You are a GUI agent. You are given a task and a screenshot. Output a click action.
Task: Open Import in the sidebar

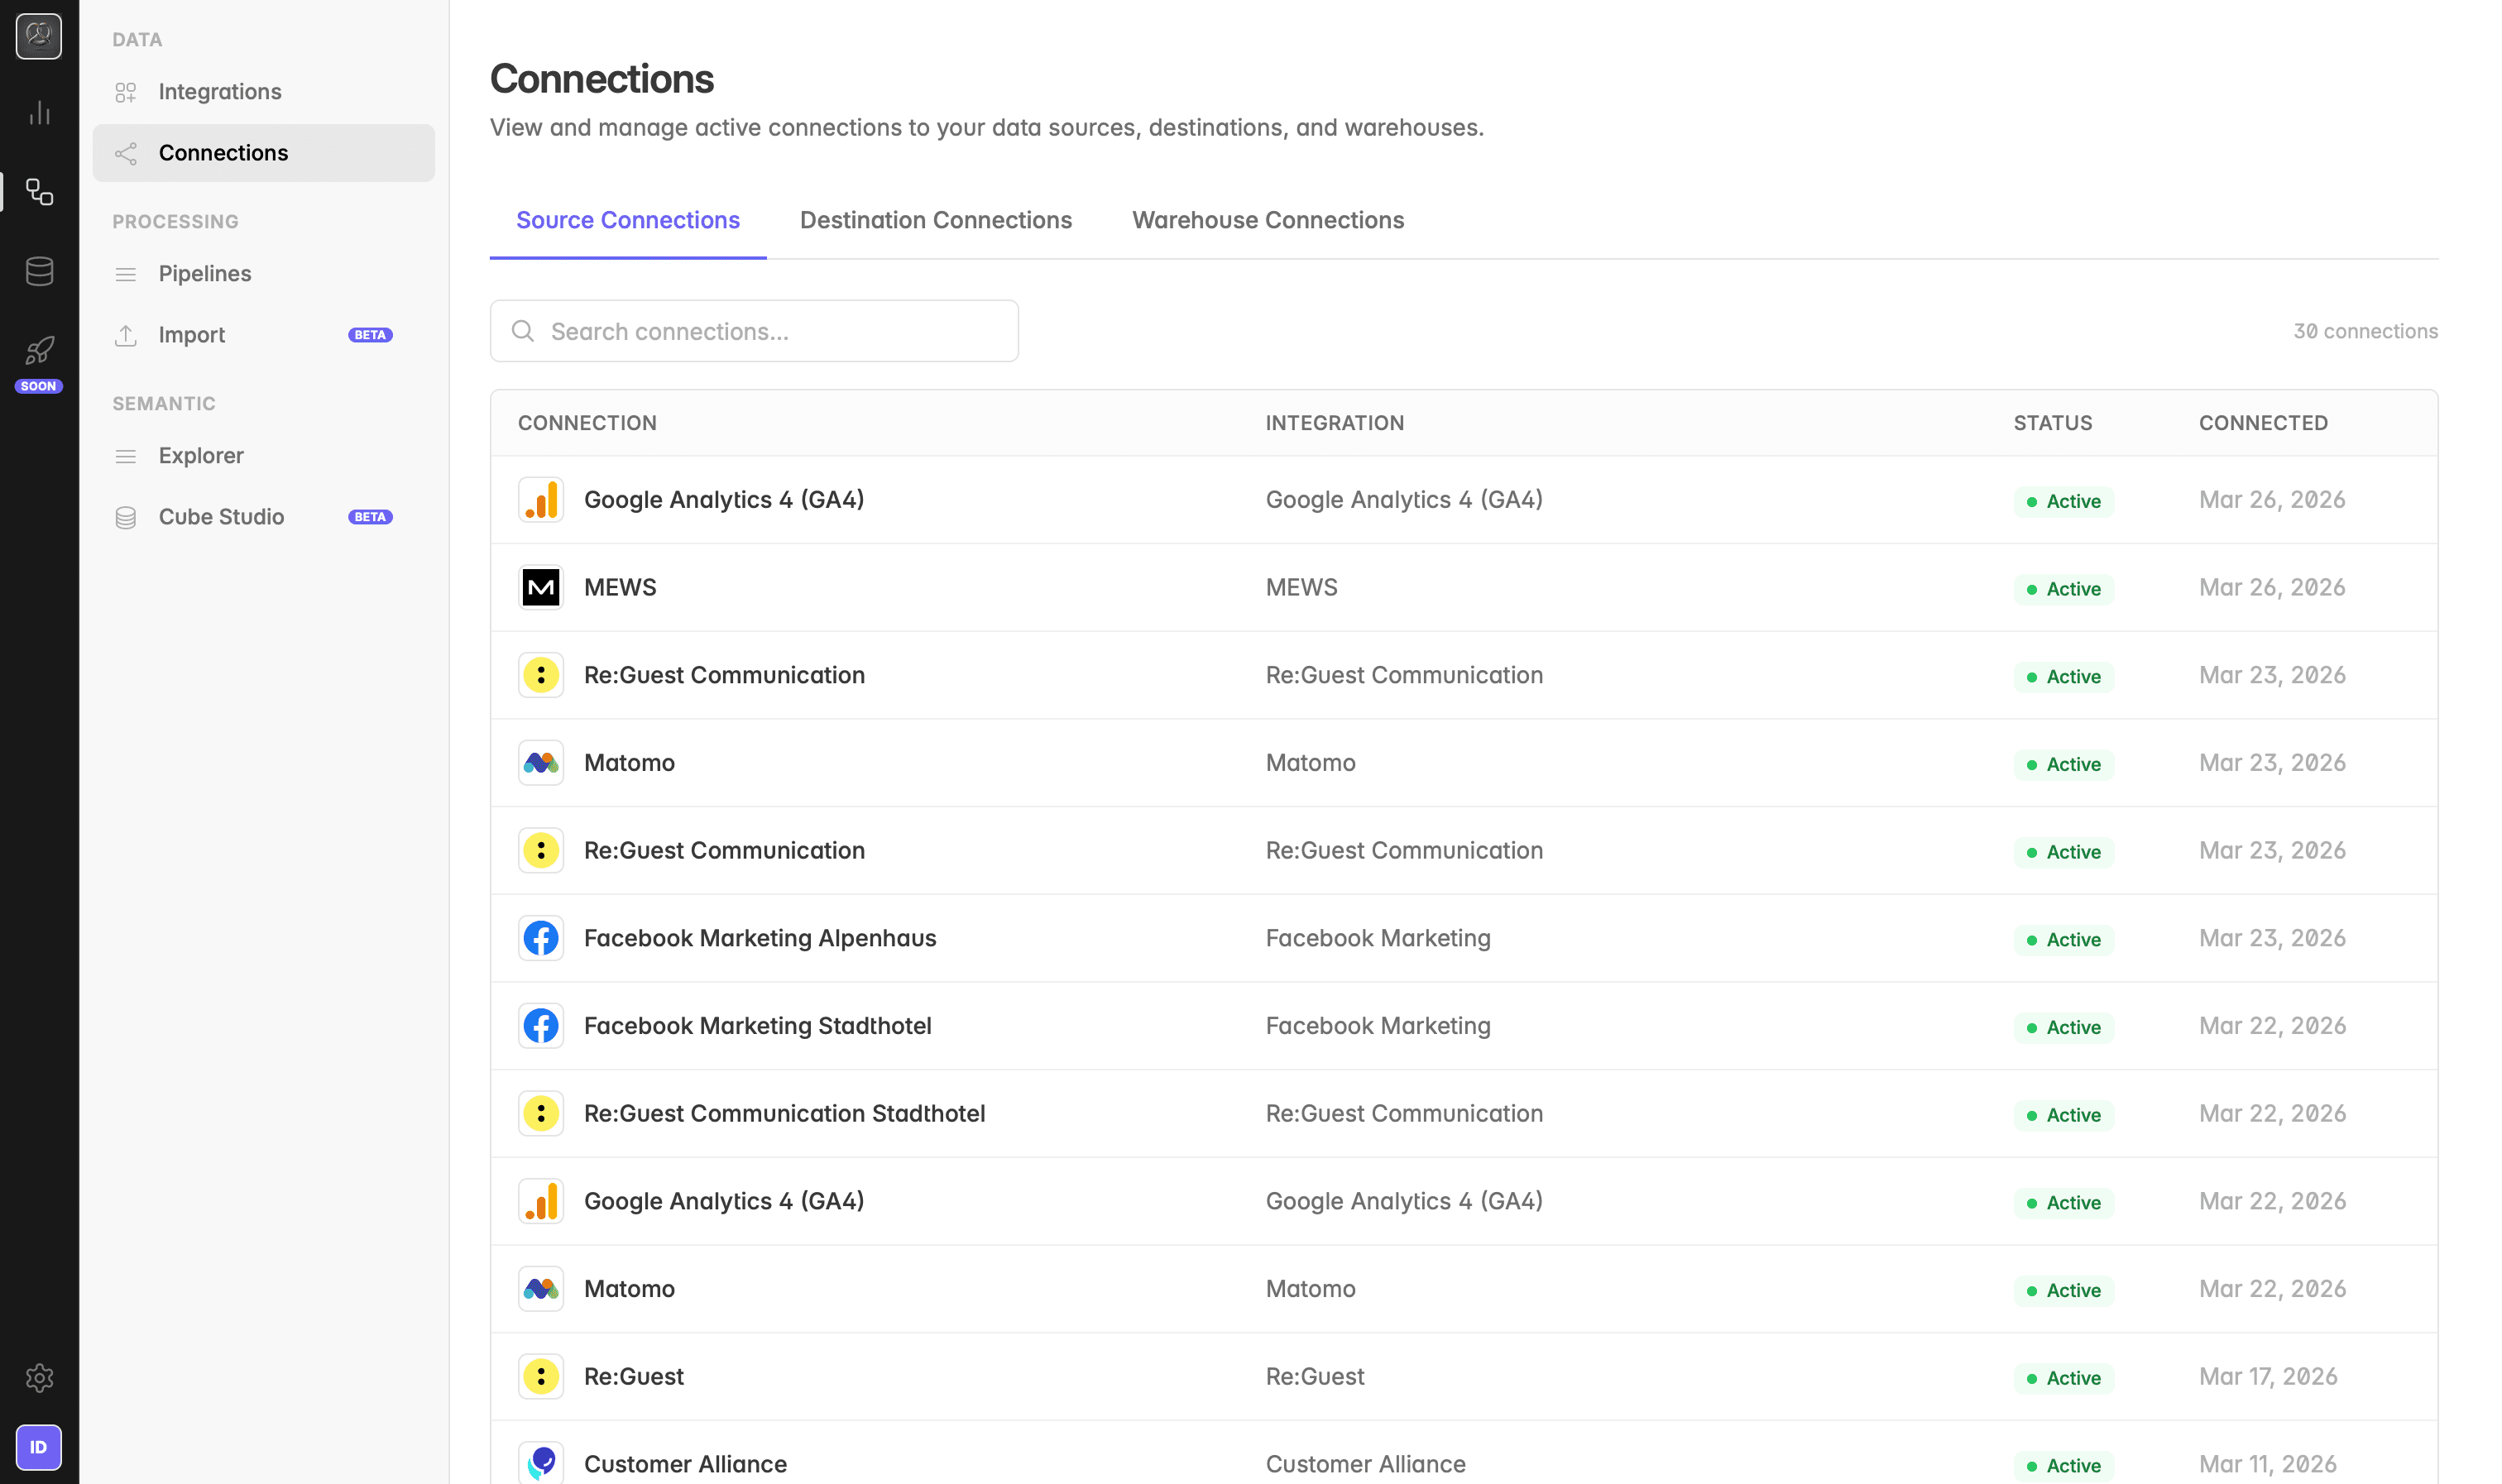(x=264, y=335)
